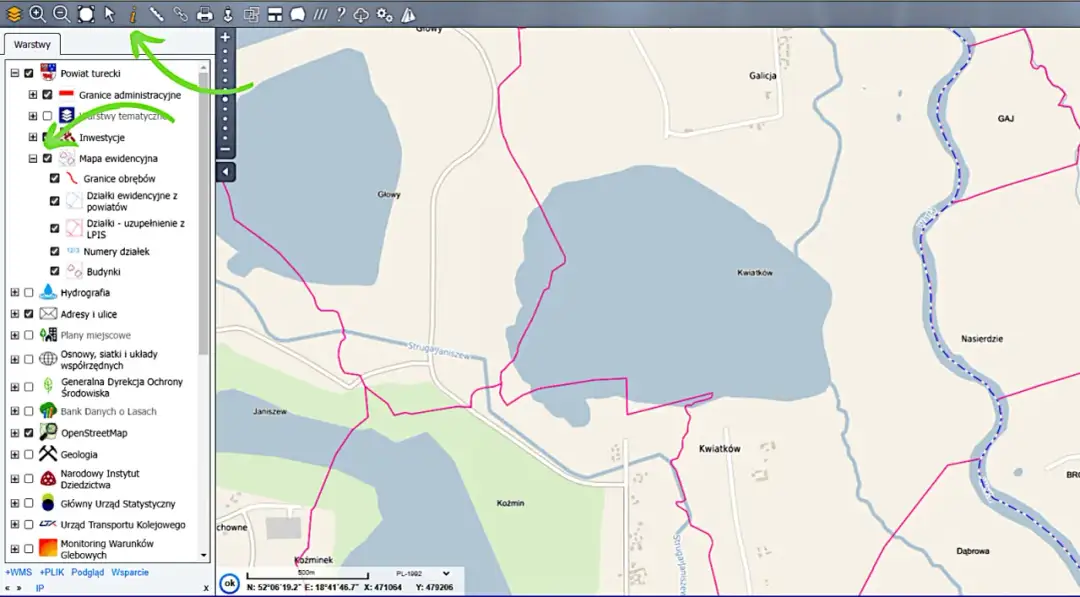Click the zoom out magnifier tool
The width and height of the screenshot is (1080, 597).
point(62,14)
